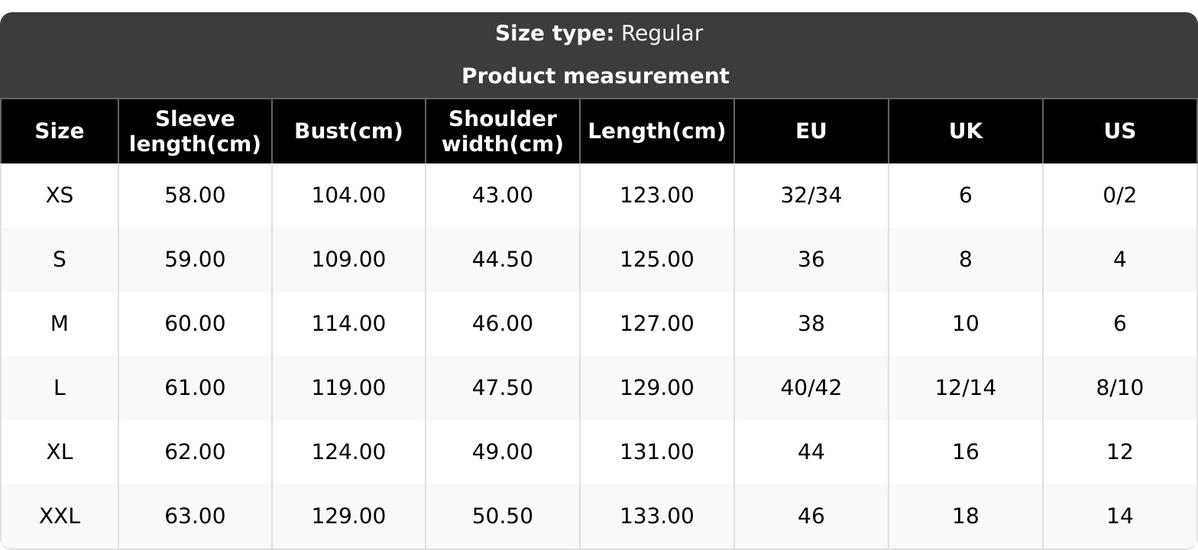Viewport: 1198px width, 550px height.
Task: Select the 62.00 sleeve length cell
Action: [195, 452]
